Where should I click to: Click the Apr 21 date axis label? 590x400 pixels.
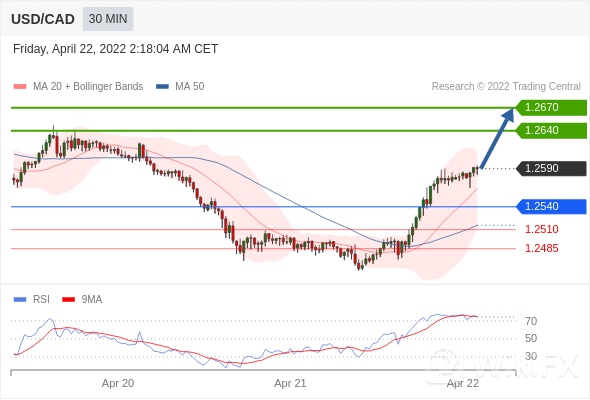pos(290,383)
